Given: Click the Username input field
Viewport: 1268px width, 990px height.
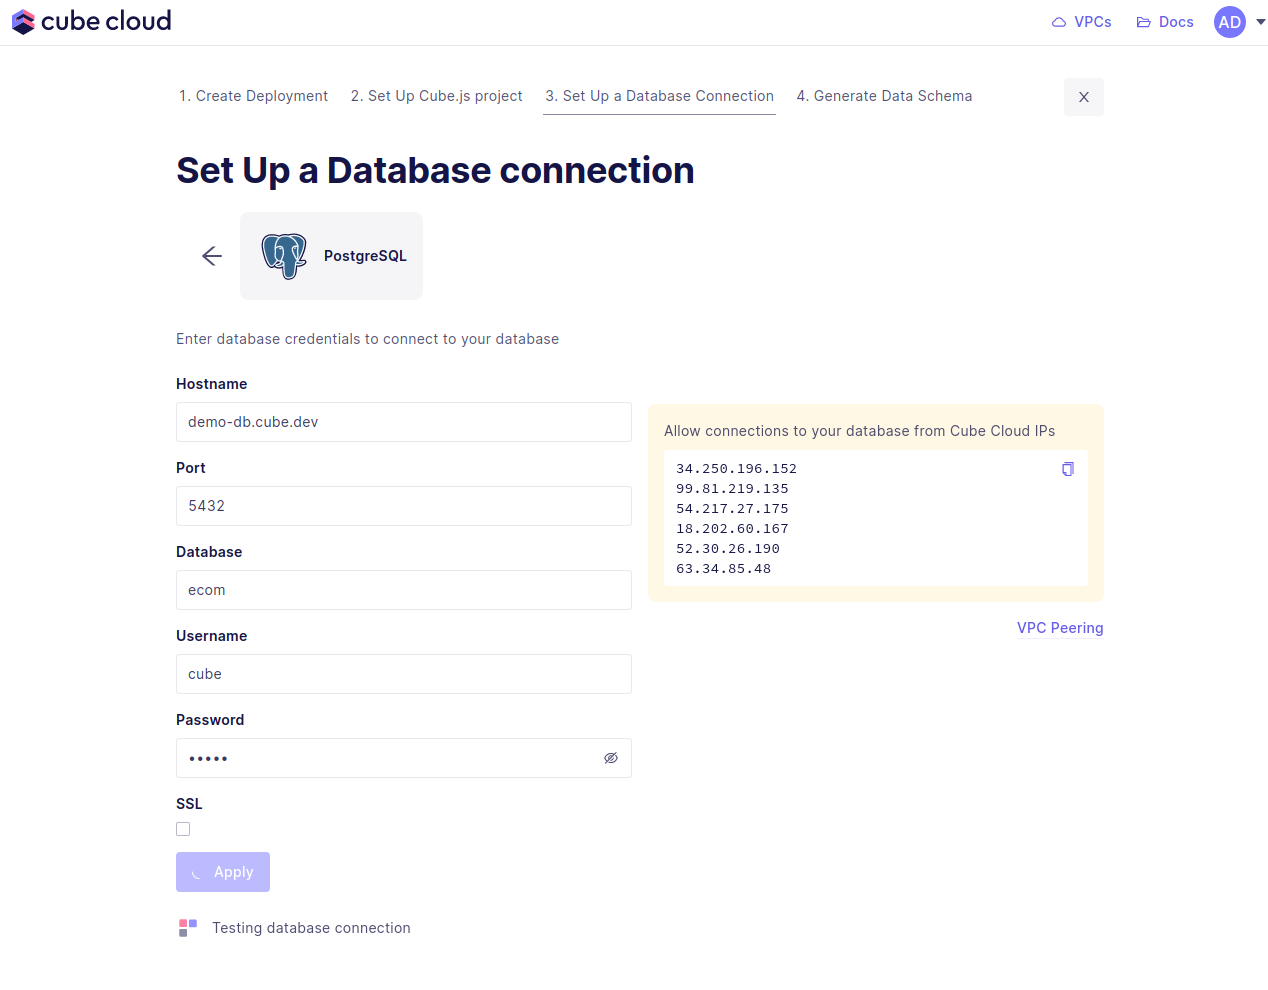Looking at the screenshot, I should (403, 674).
